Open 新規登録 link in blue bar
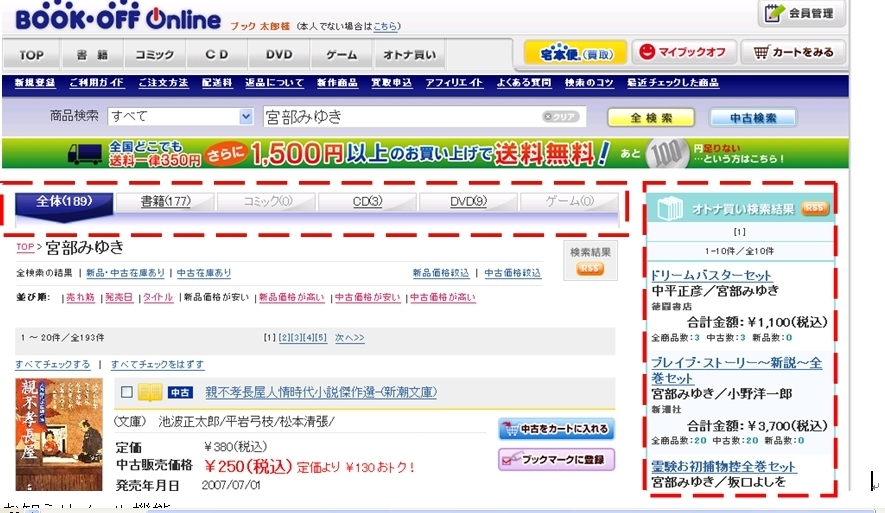Image resolution: width=885 pixels, height=513 pixels. click(x=35, y=82)
